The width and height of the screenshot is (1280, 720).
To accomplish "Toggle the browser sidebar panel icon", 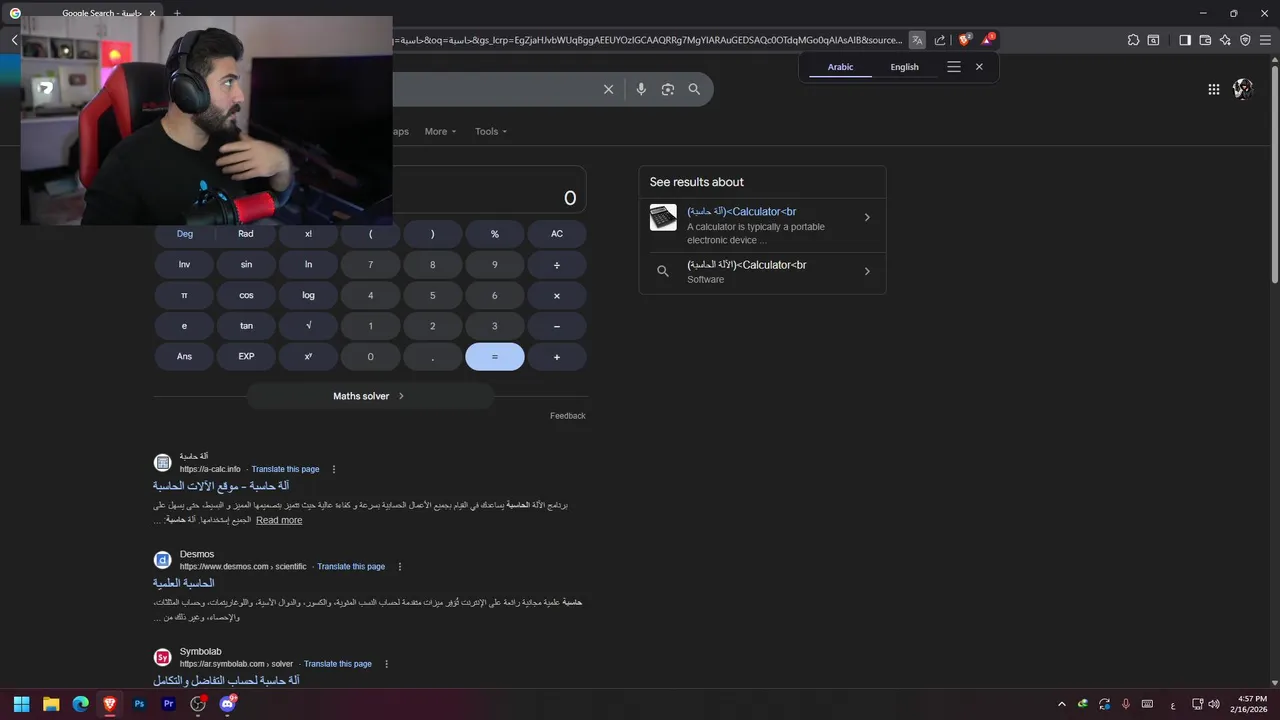I will [1185, 40].
